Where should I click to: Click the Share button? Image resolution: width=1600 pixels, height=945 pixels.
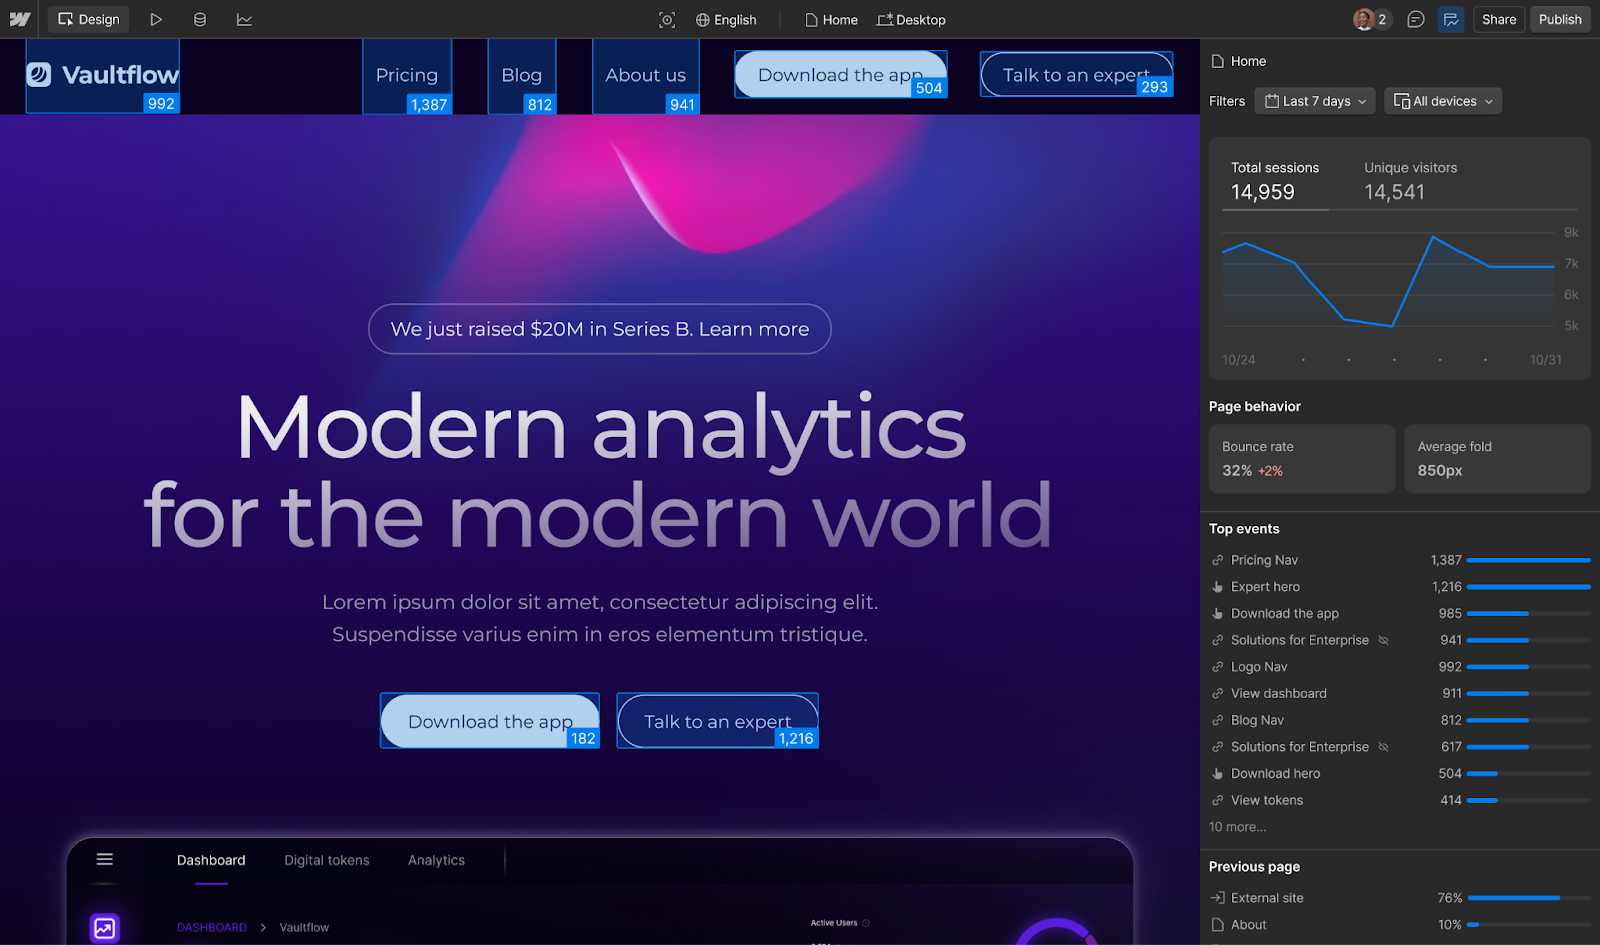[1499, 19]
